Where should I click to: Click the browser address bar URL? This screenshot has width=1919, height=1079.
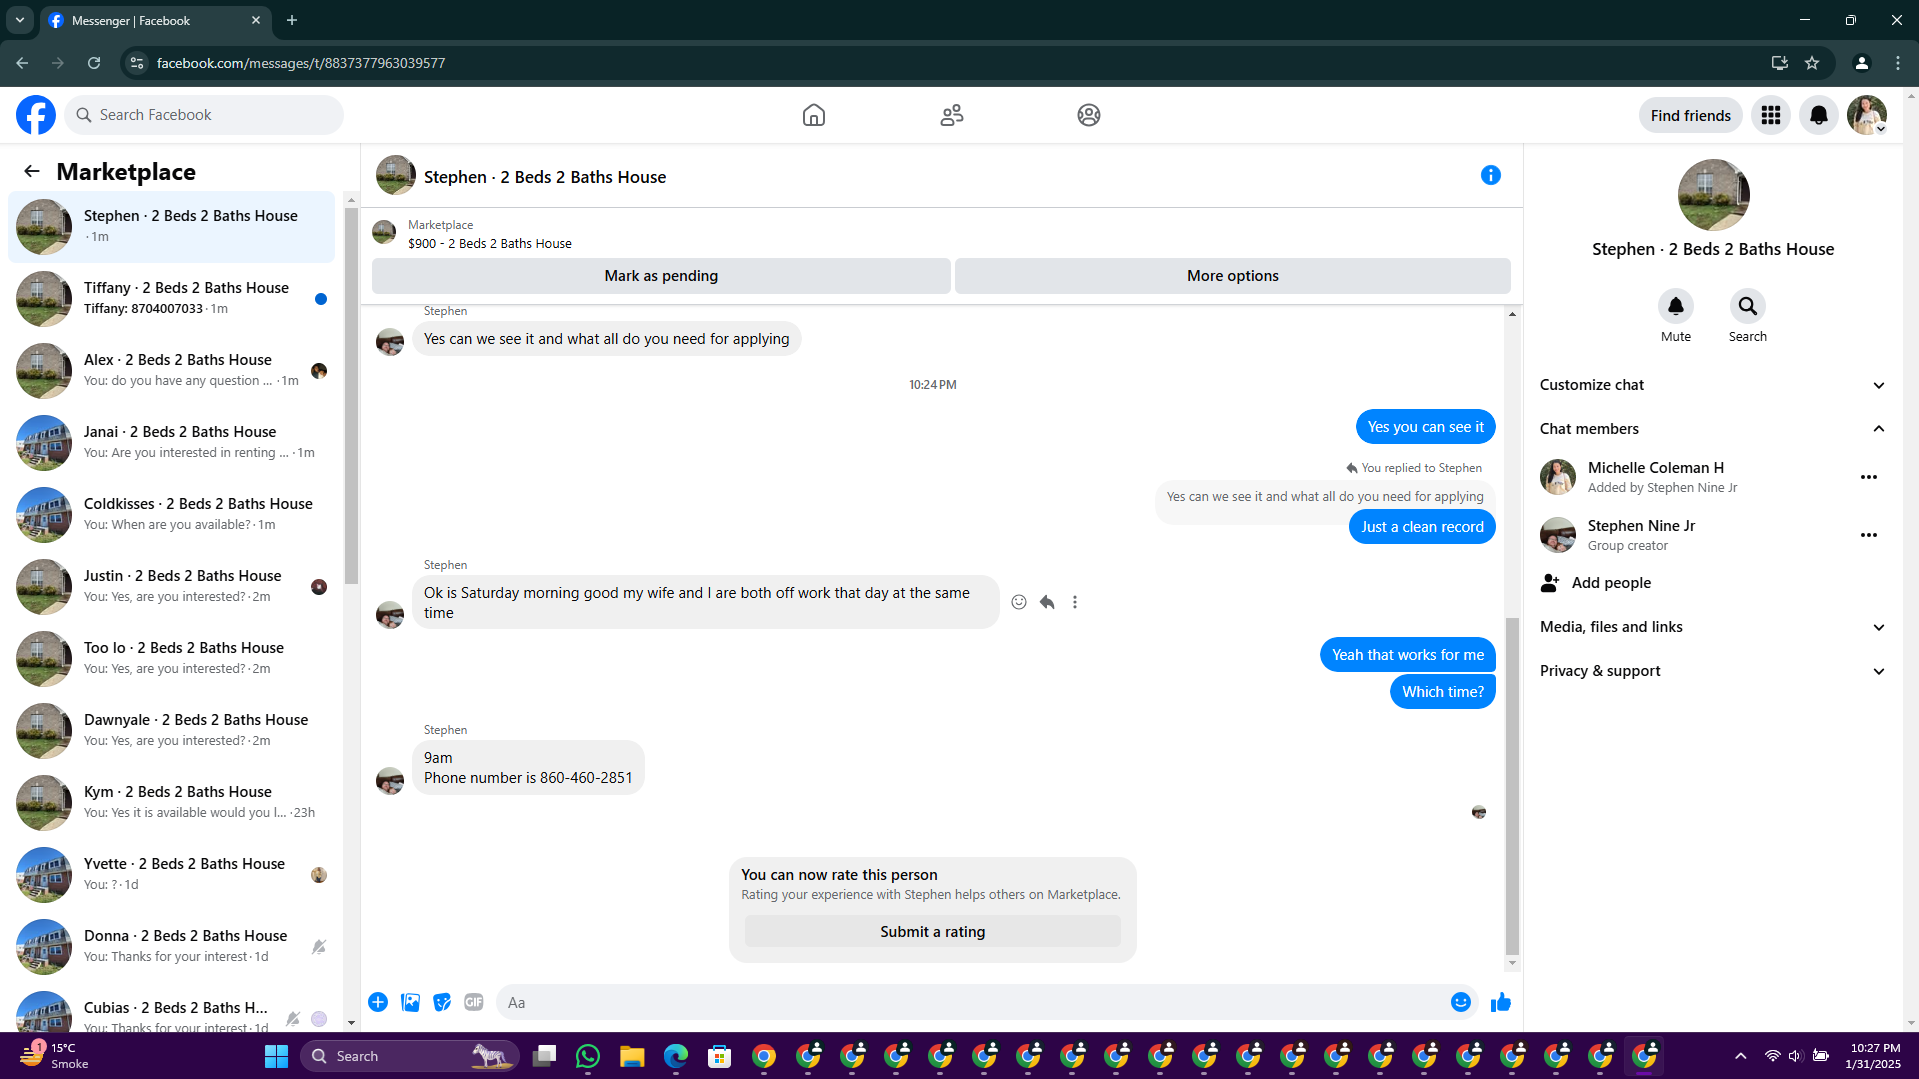[x=301, y=63]
